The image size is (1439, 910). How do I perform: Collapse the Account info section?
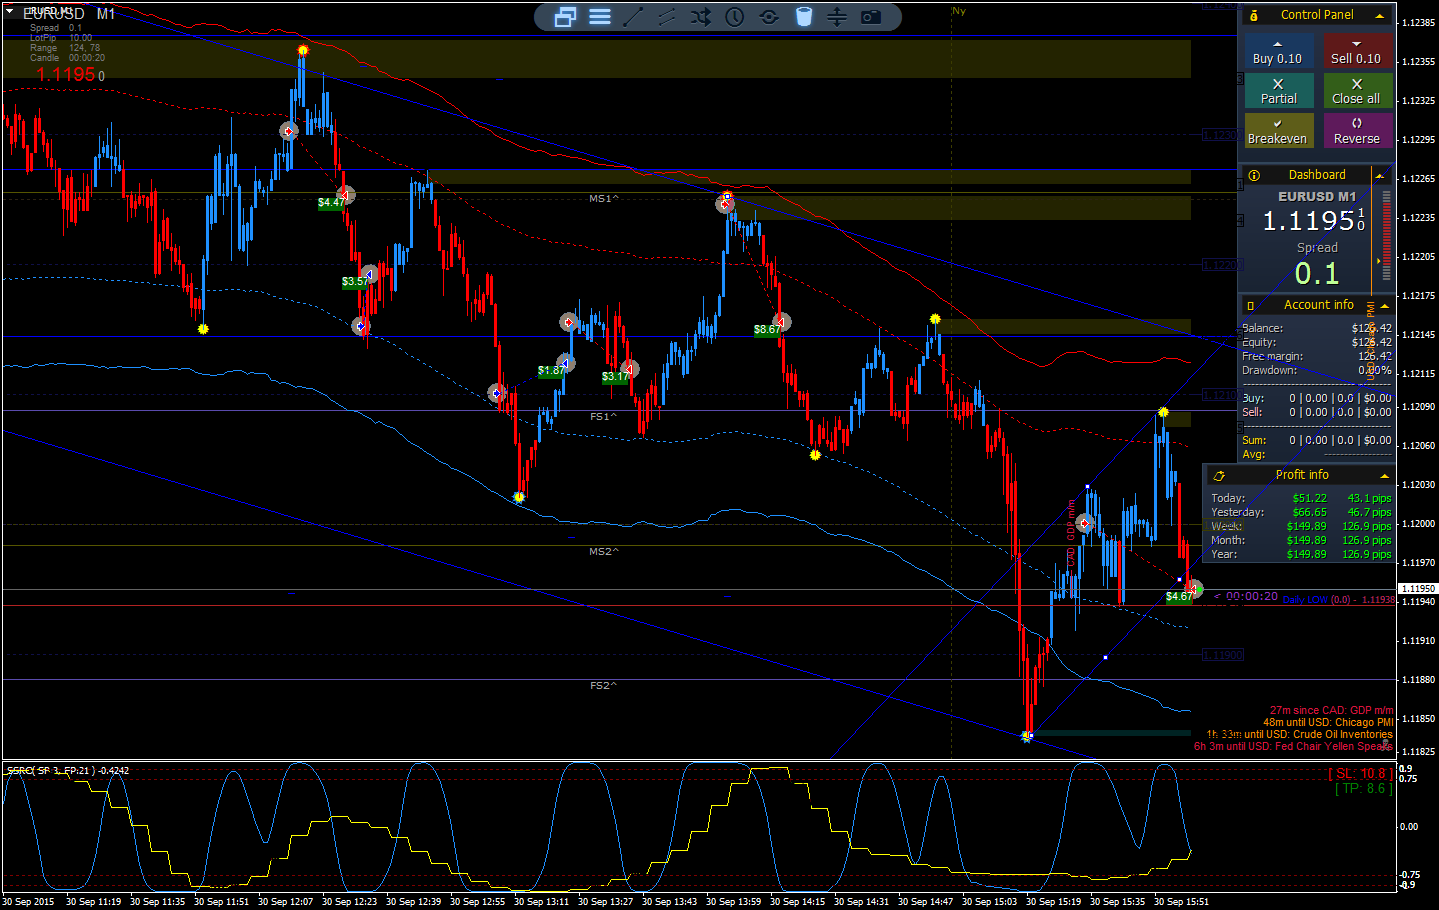1384,305
